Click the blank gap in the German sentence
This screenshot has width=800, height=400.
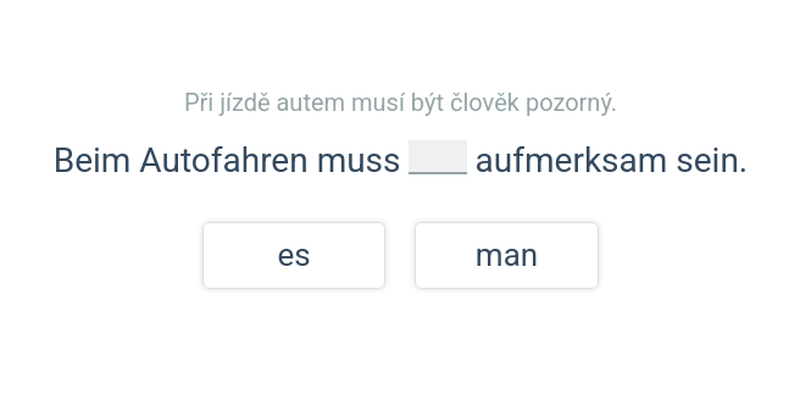click(438, 159)
